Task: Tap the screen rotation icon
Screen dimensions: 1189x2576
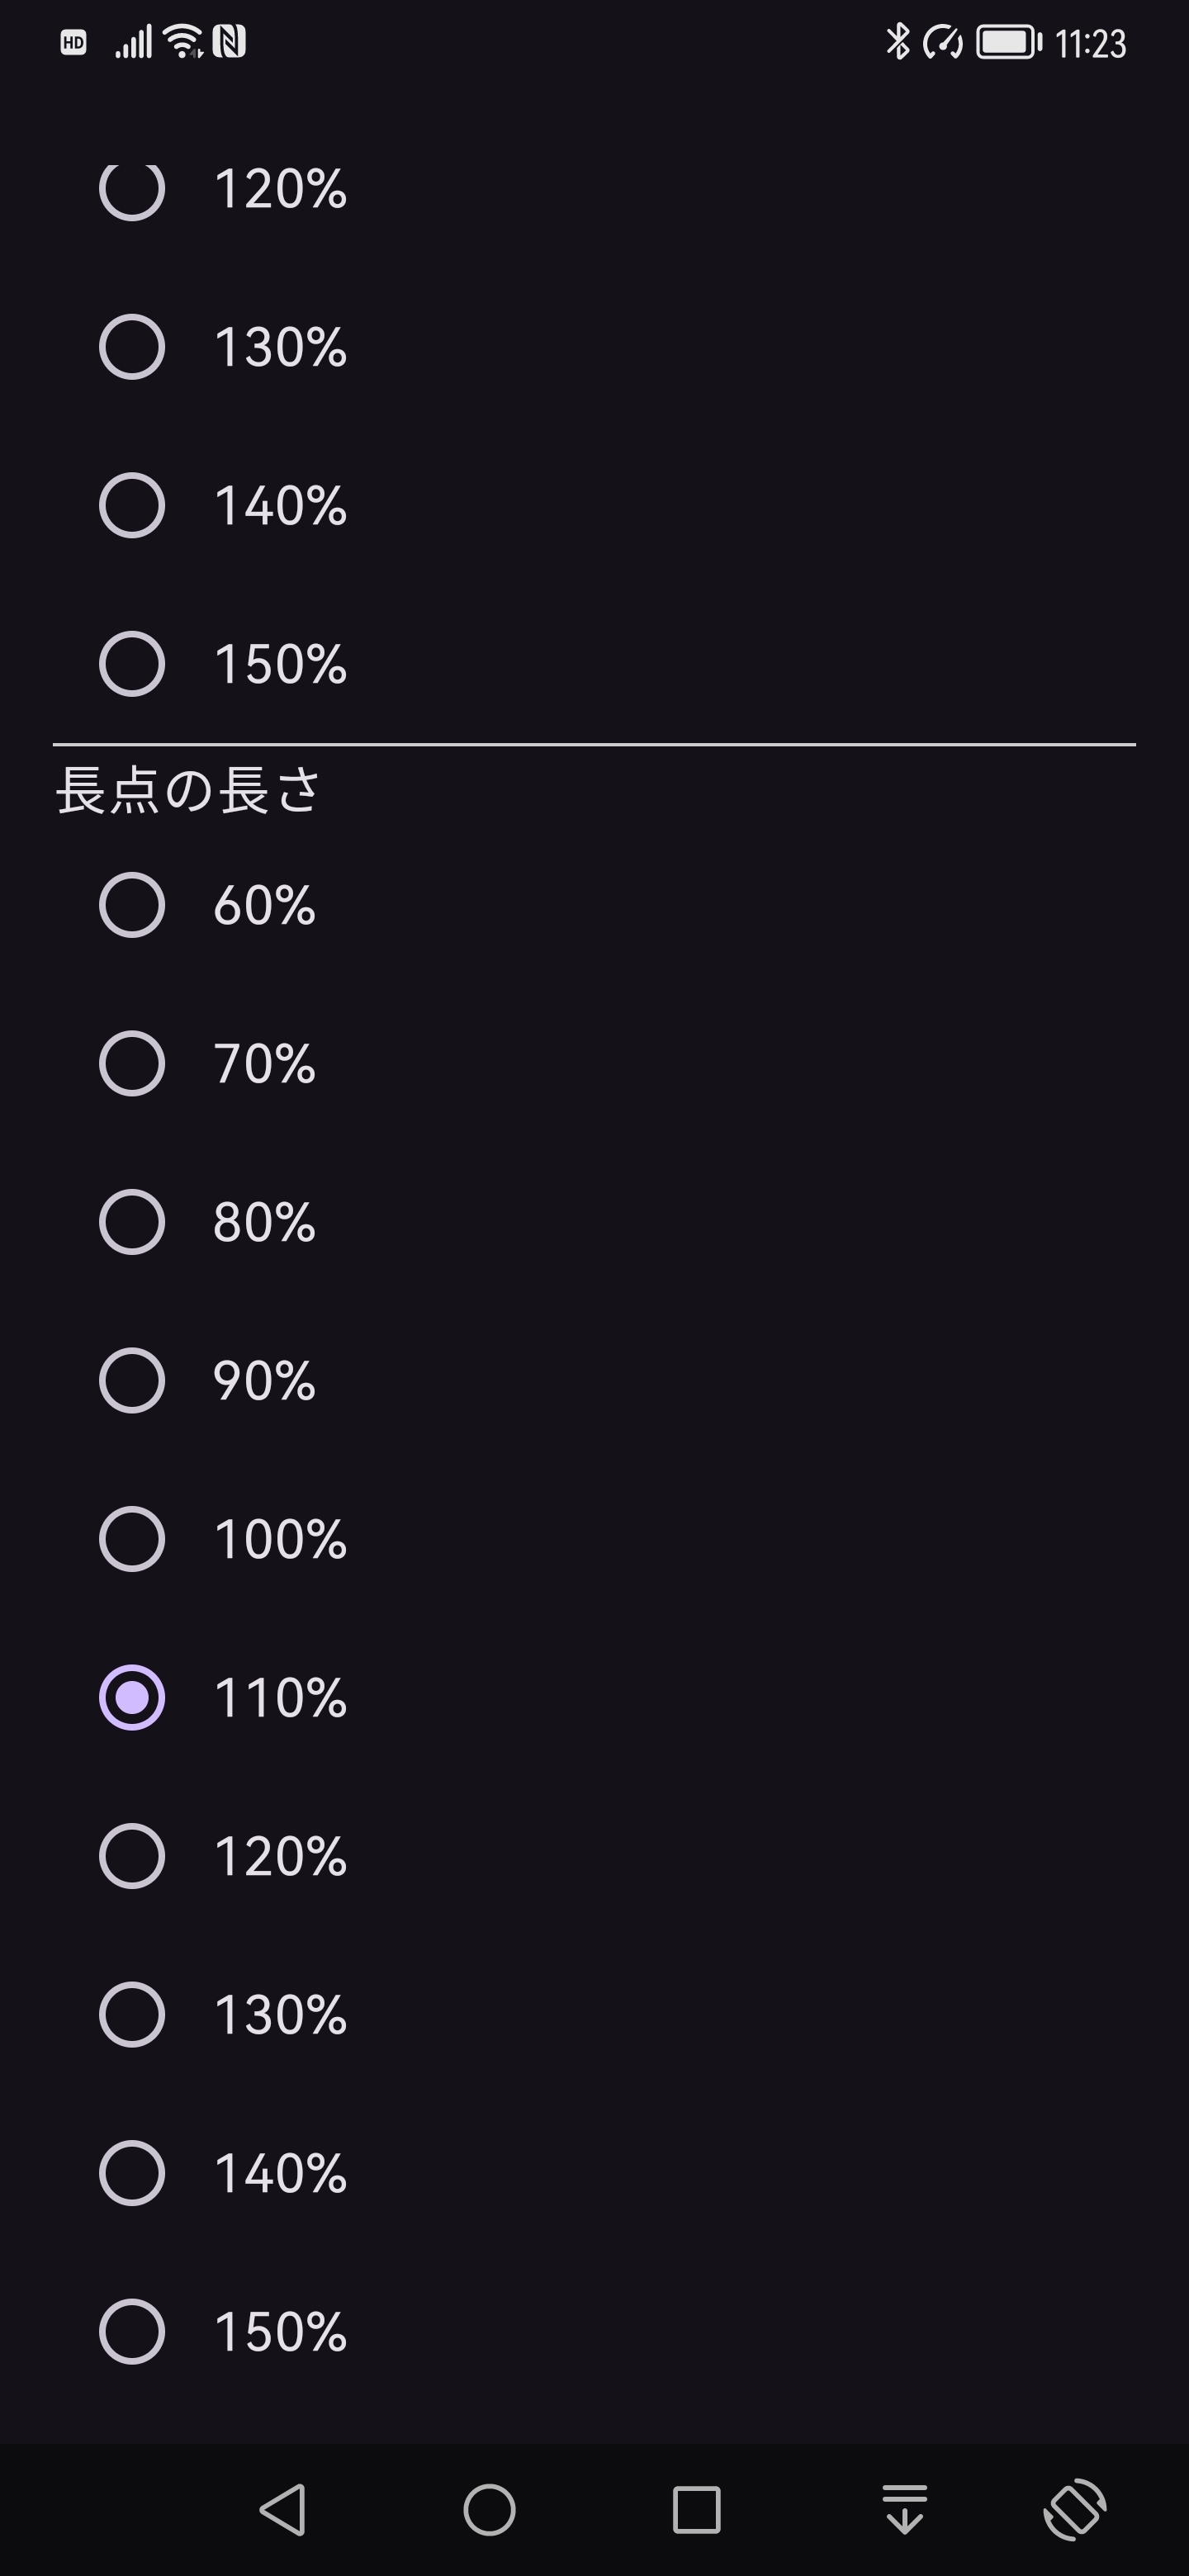Action: tap(1075, 2510)
